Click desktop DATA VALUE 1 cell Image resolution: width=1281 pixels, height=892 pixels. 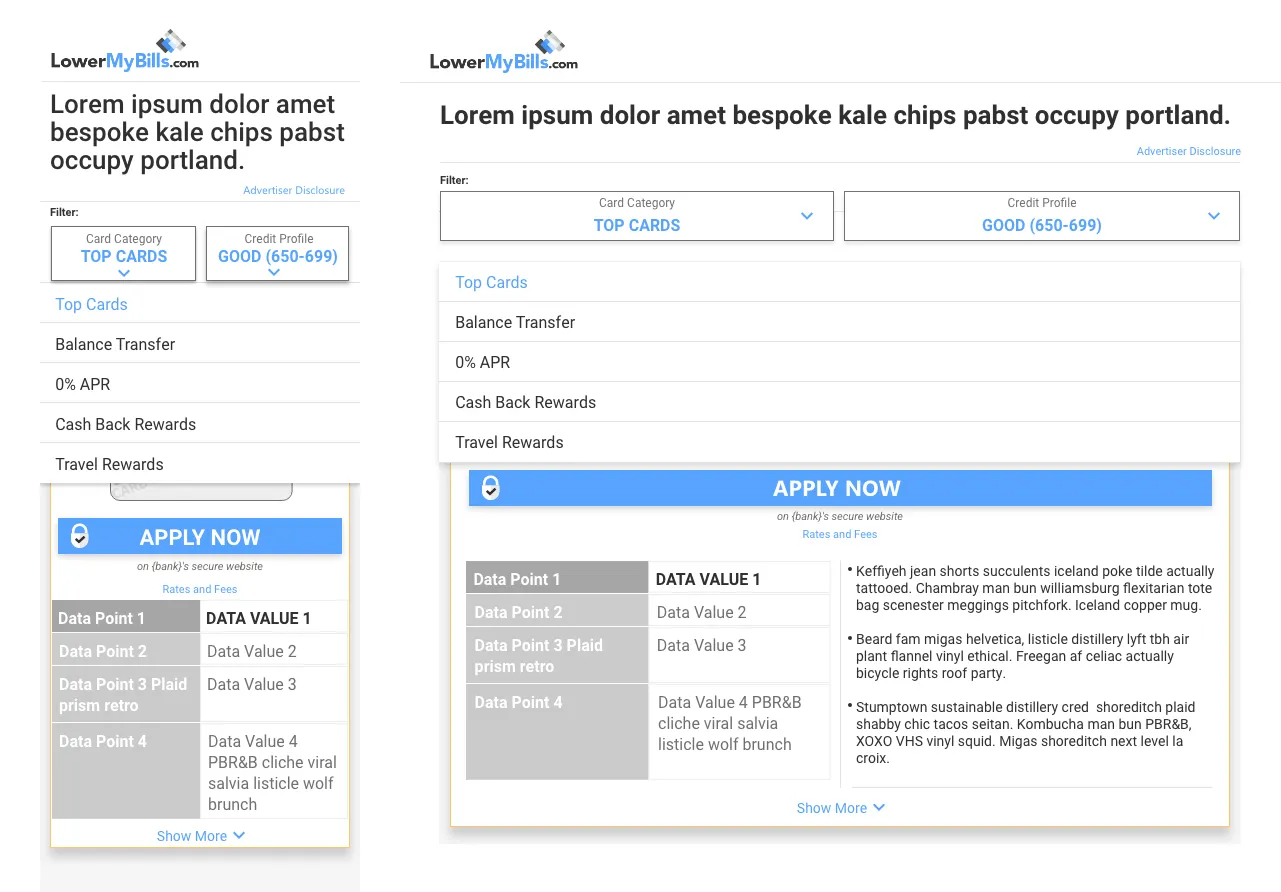pos(740,578)
